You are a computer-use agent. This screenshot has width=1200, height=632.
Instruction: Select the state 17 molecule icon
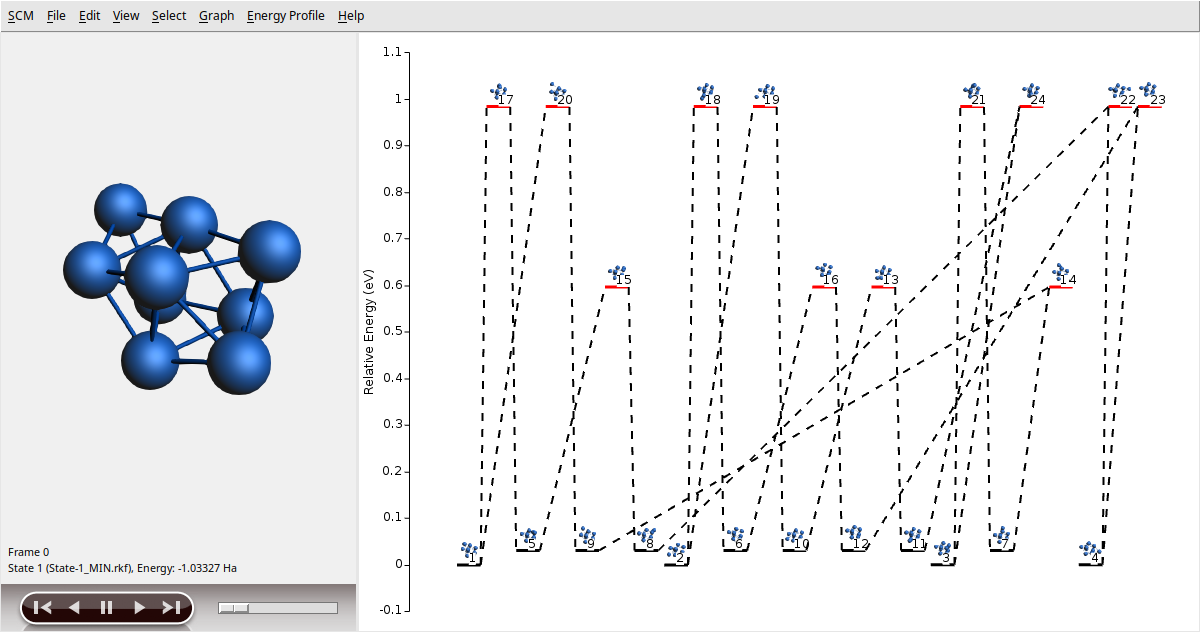click(x=497, y=92)
